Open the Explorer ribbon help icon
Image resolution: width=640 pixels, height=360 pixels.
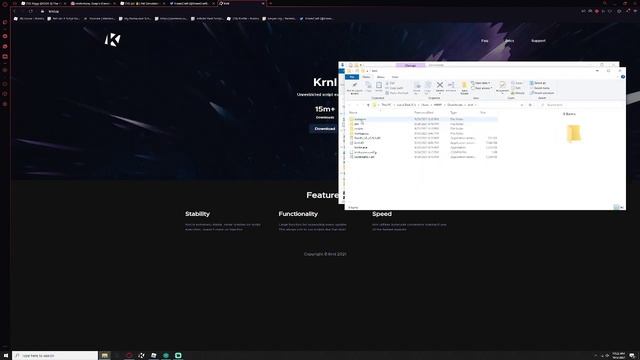coord(623,77)
